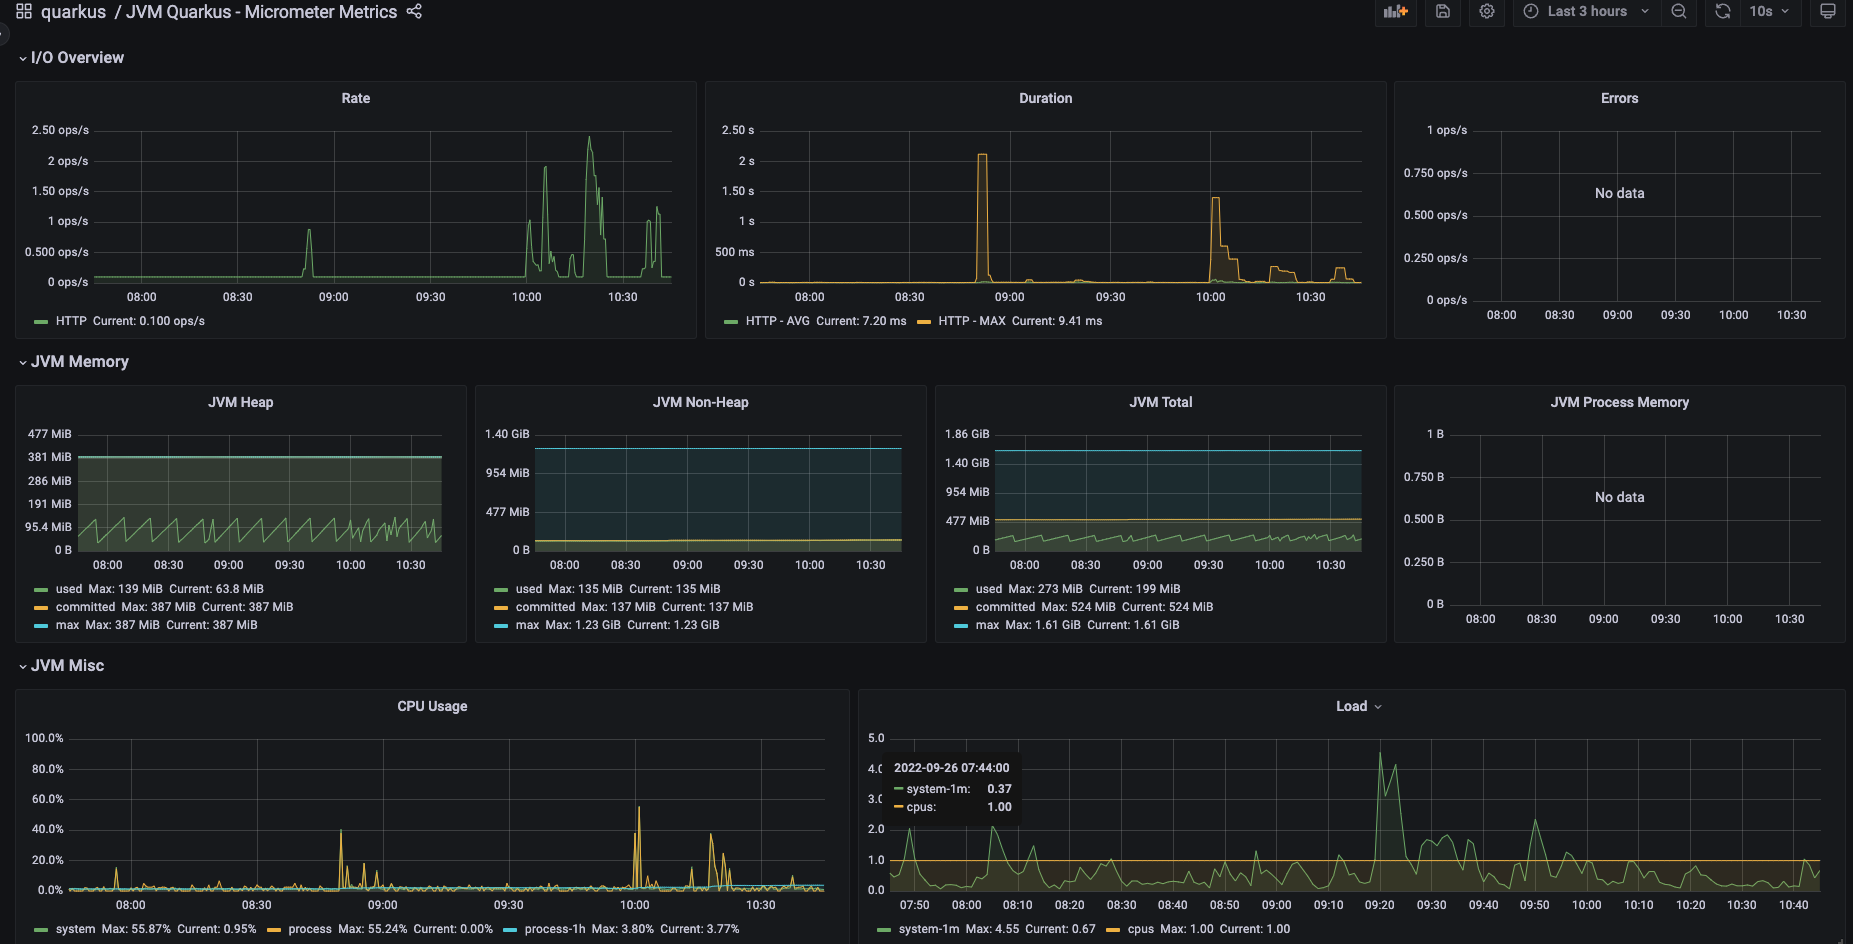
Task: Click yellow process swatch in CPU Usage legend
Action: coord(274,930)
